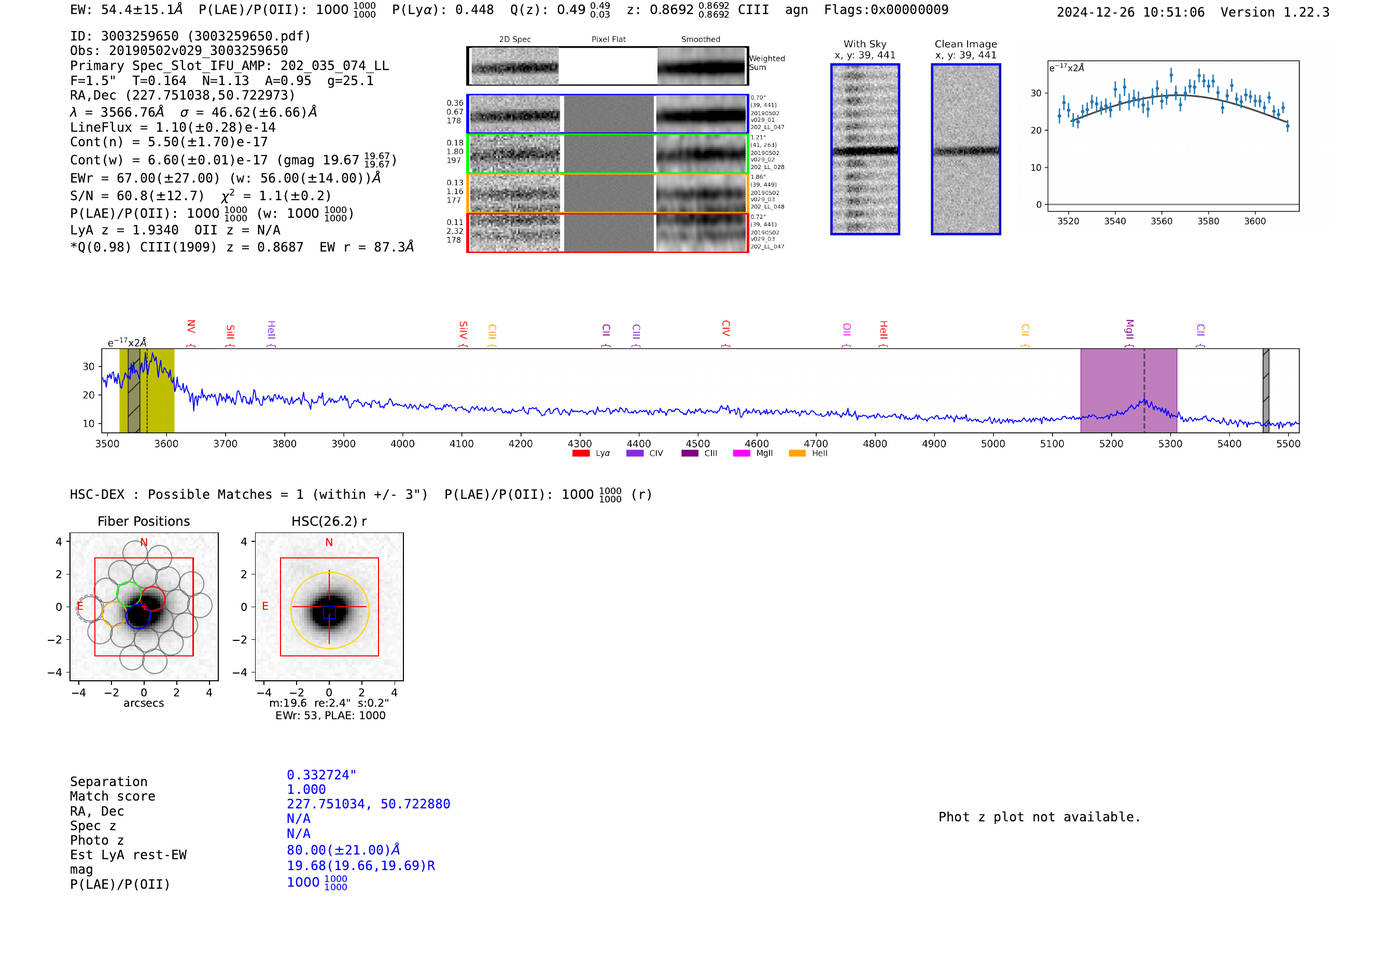The height and width of the screenshot is (953, 1400).
Task: Click the Q(0.98) CIII(1909) solution line
Action: coord(242,247)
